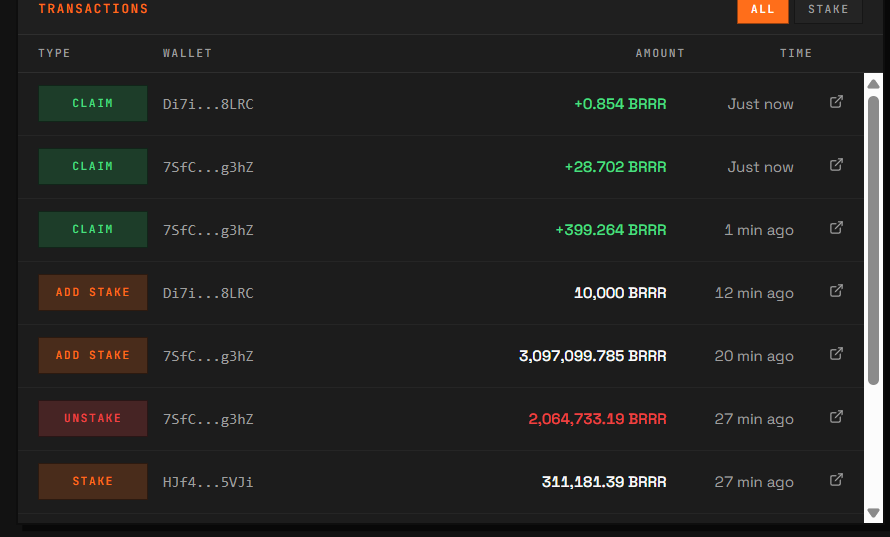
Task: Open external link for 10,000 BRRR stake
Action: coord(836,291)
